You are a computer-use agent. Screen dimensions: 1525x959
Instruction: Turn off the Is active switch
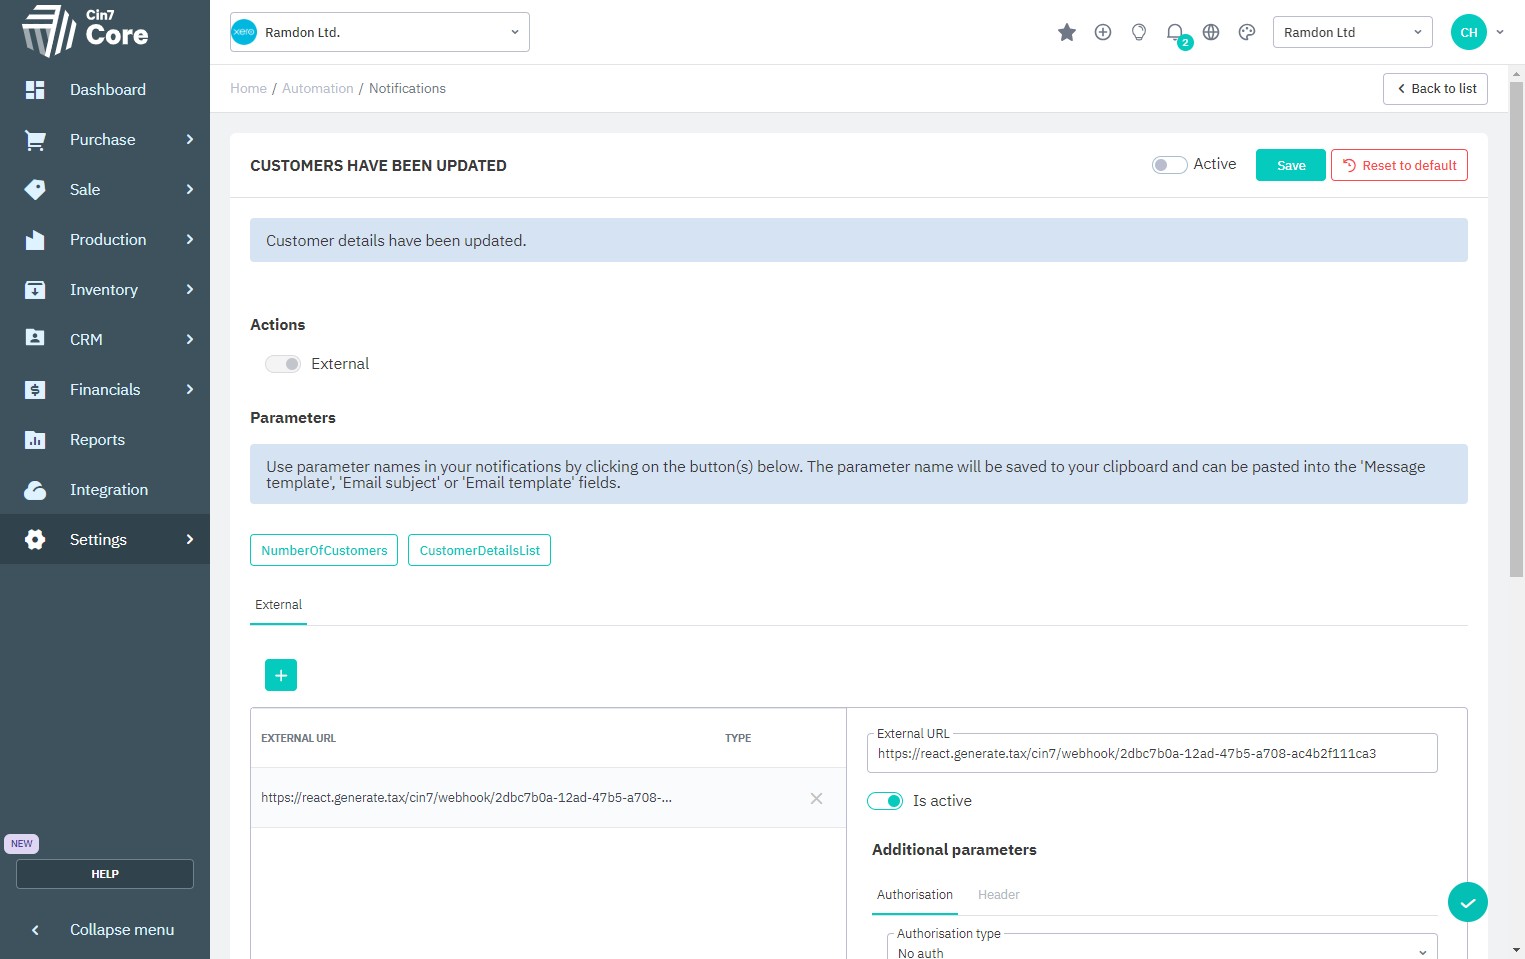(x=885, y=801)
